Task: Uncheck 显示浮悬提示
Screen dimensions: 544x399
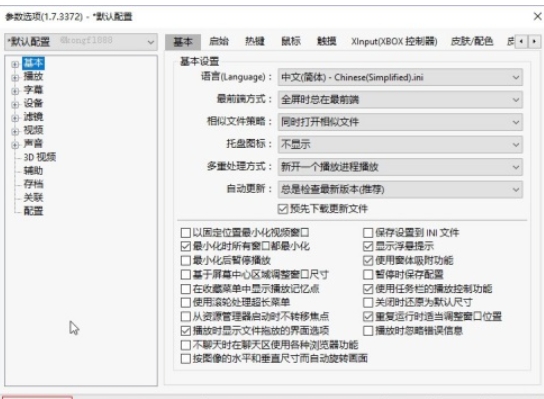Action: [368, 246]
